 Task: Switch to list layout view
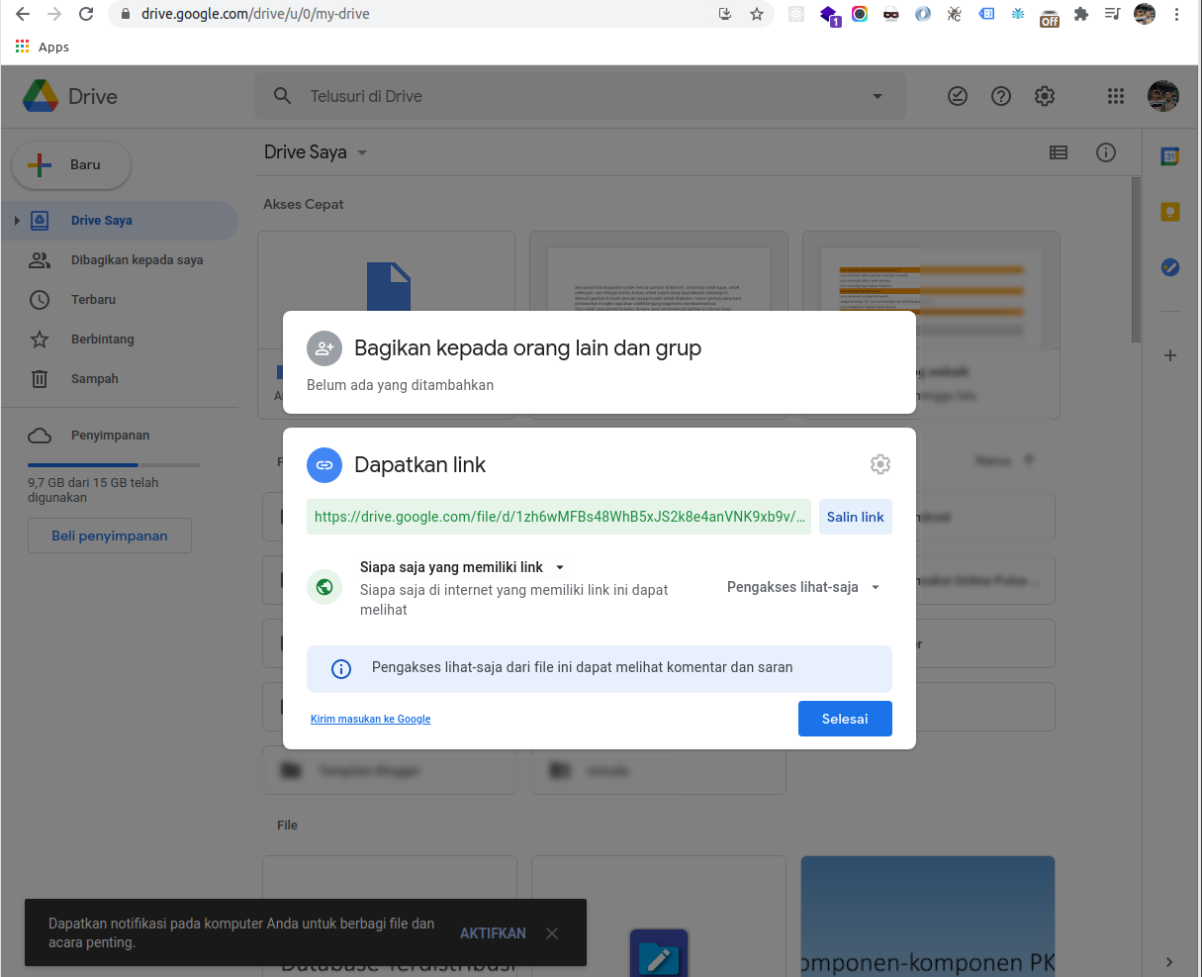1058,152
